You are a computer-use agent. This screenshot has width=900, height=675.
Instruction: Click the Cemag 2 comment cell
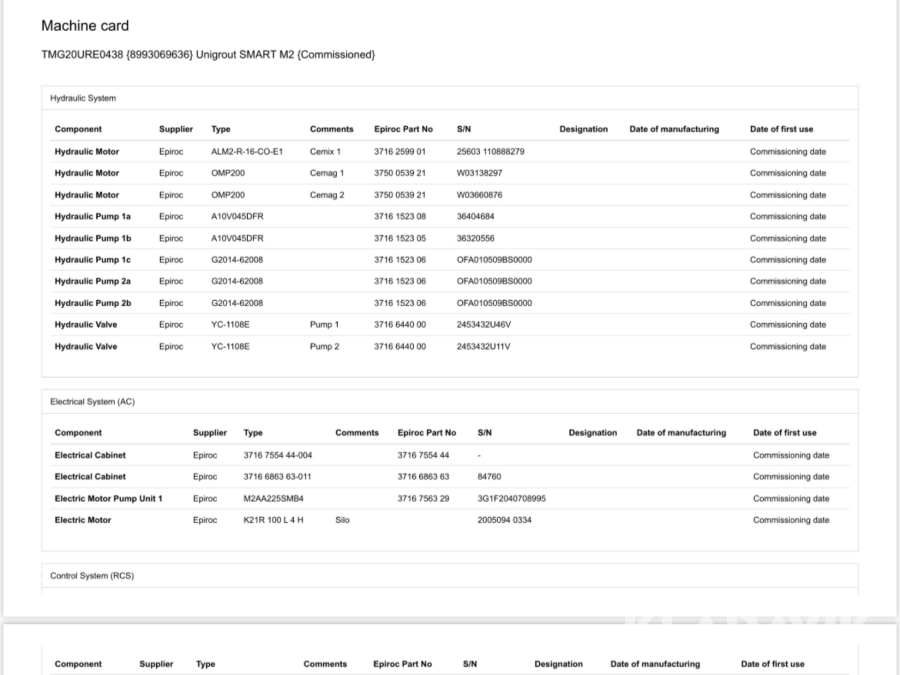327,195
